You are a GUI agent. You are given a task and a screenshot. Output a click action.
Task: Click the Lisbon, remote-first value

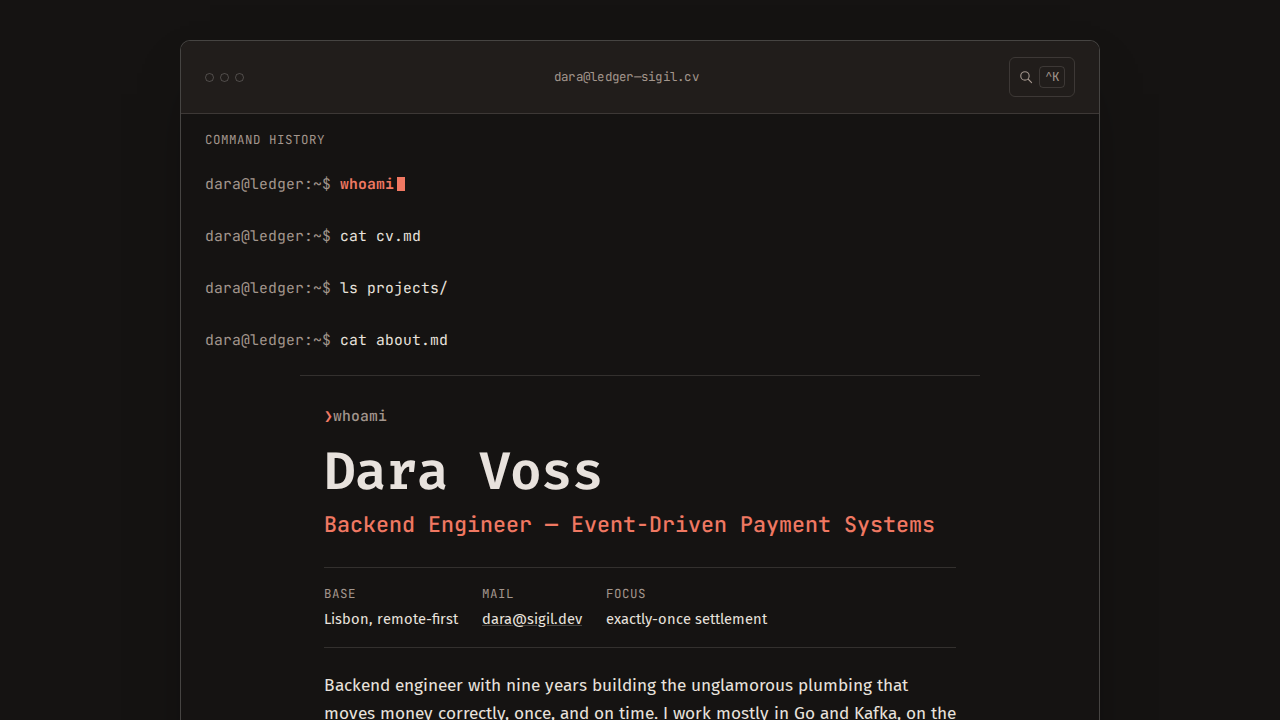pos(391,619)
